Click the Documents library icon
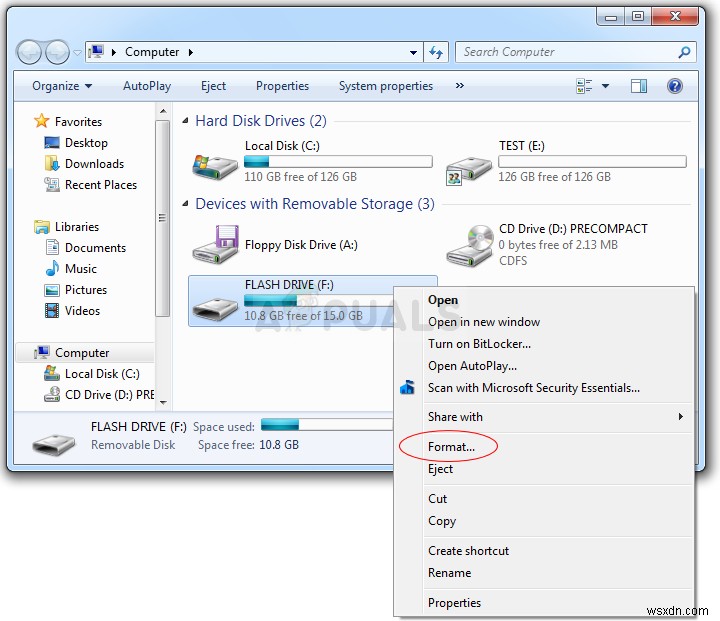 52,247
